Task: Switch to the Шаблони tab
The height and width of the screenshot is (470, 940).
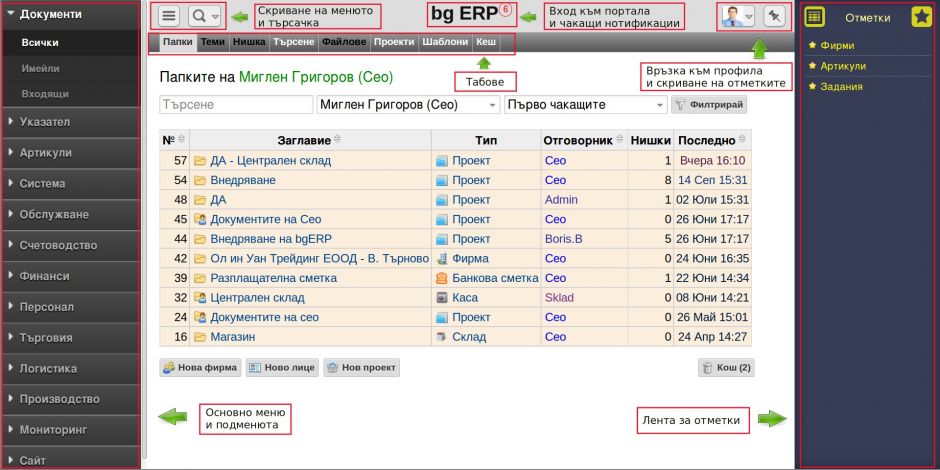Action: pyautogui.click(x=445, y=42)
